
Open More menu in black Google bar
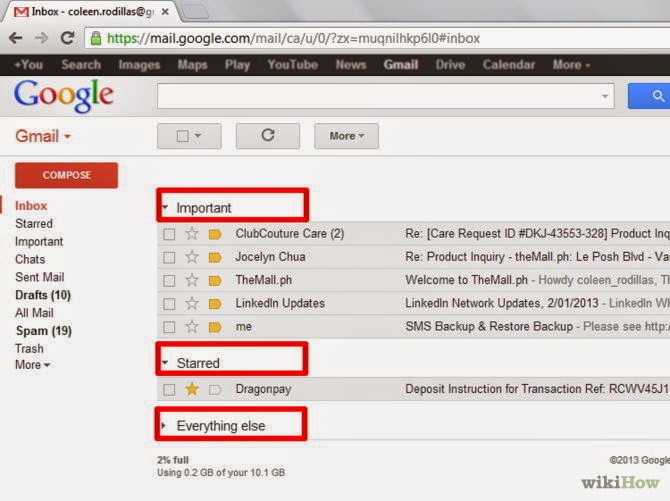(571, 65)
